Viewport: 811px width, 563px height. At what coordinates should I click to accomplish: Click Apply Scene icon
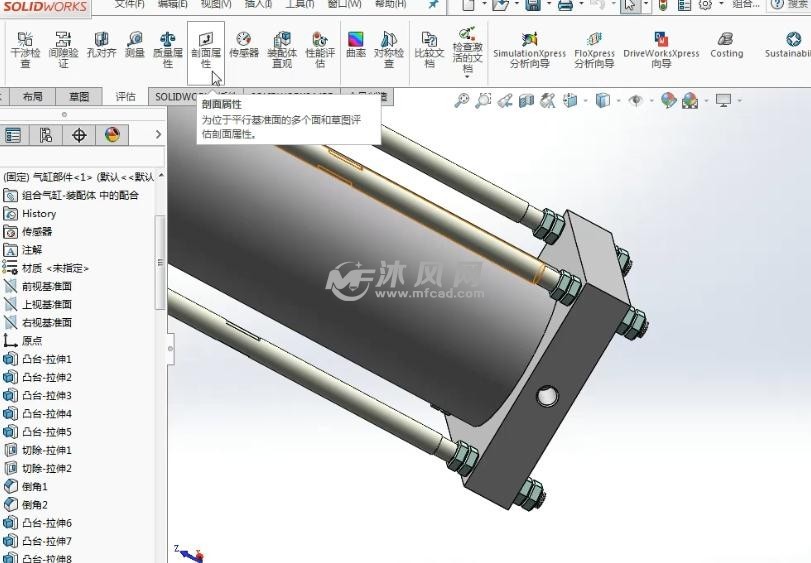(x=690, y=100)
